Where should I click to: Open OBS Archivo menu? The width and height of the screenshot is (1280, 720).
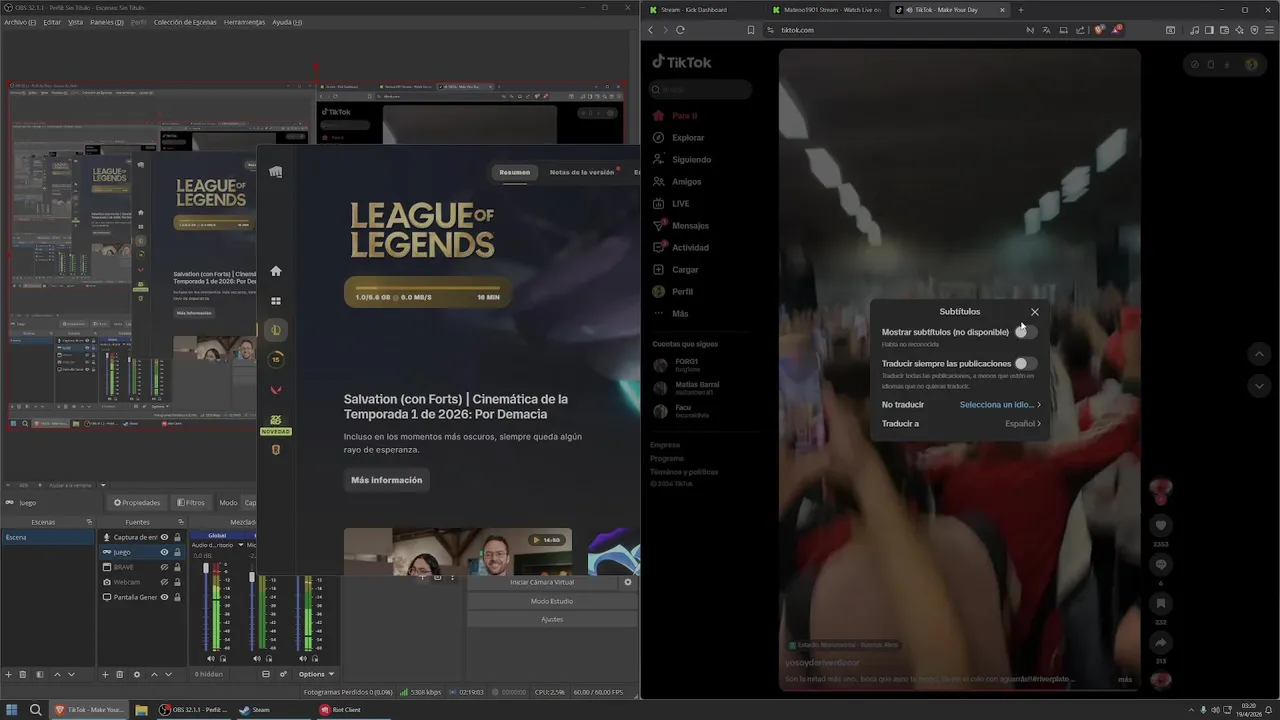(19, 22)
